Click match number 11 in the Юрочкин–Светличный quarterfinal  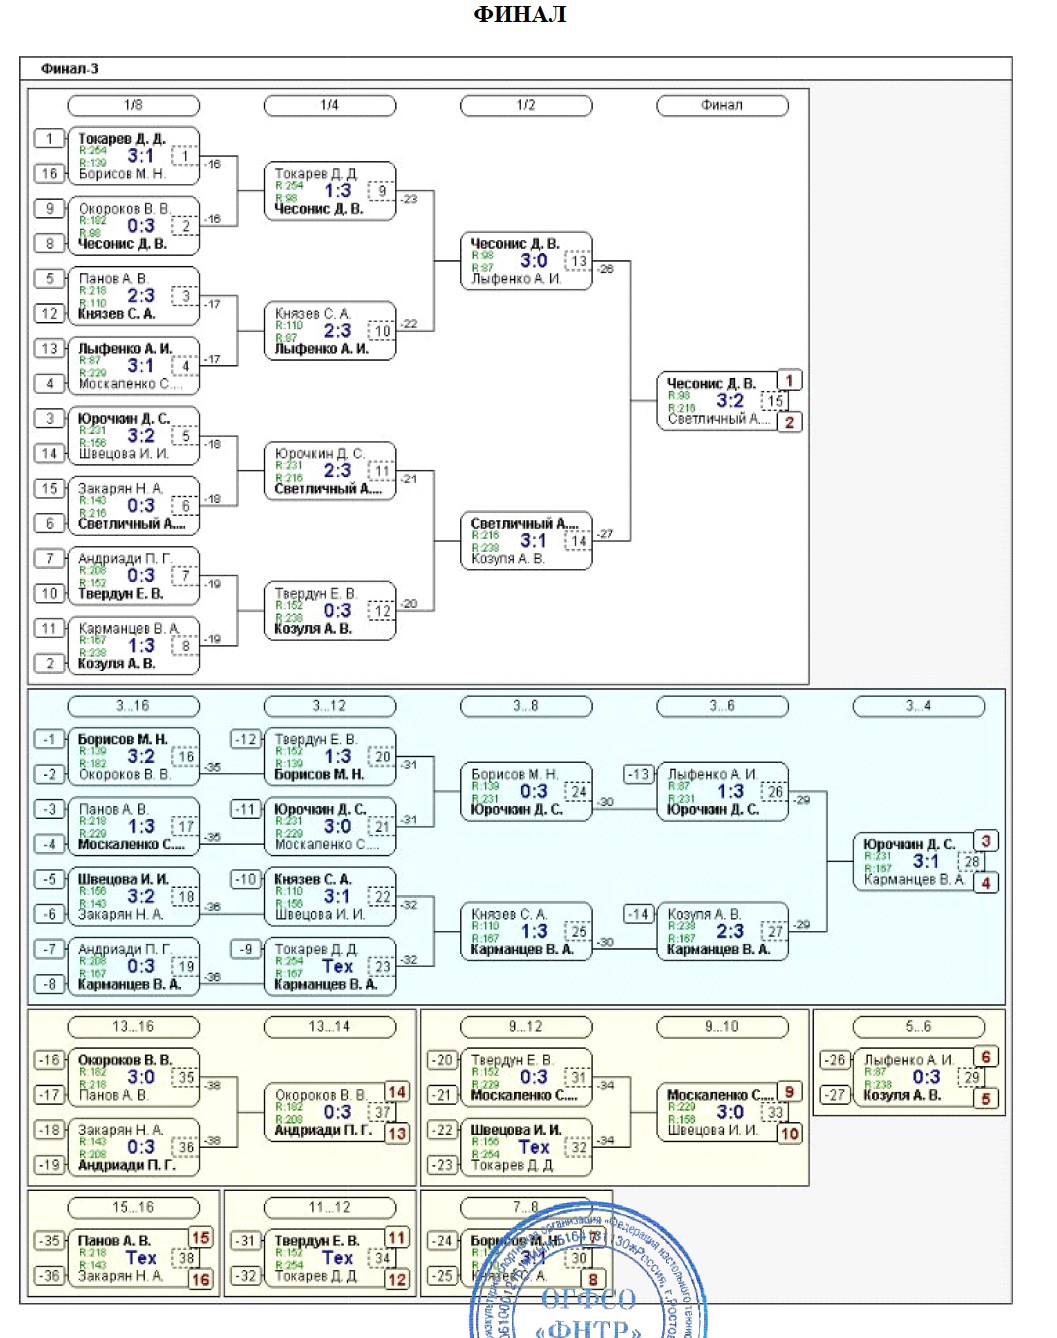pos(382,471)
